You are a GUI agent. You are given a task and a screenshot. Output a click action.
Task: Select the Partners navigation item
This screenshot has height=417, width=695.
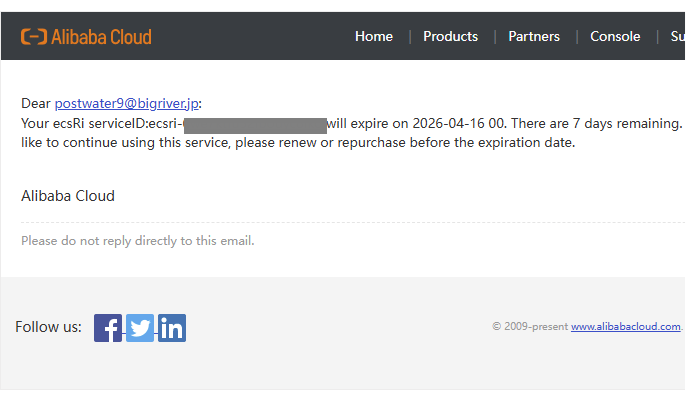pyautogui.click(x=534, y=36)
